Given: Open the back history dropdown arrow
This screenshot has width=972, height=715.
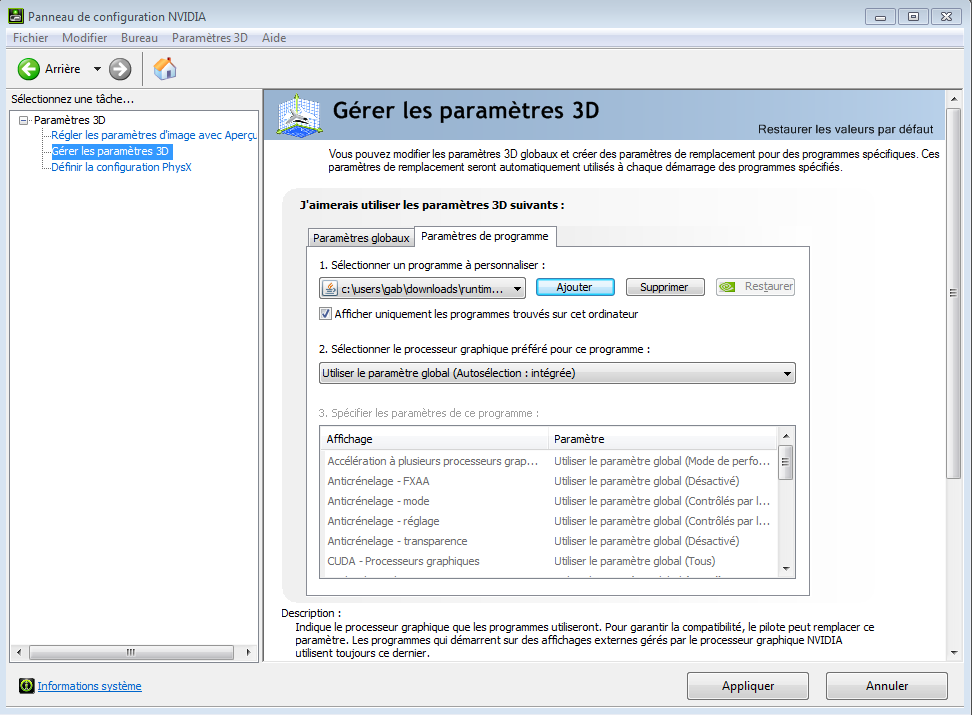Looking at the screenshot, I should click(x=97, y=69).
